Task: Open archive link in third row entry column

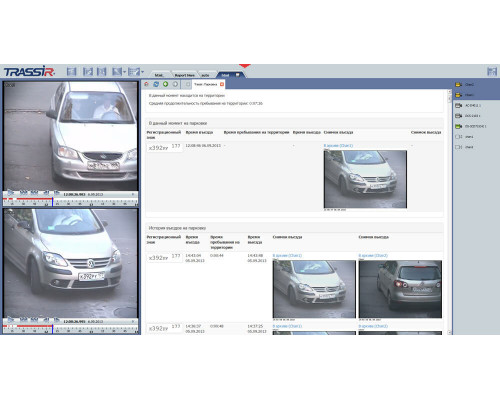Action: [287, 326]
